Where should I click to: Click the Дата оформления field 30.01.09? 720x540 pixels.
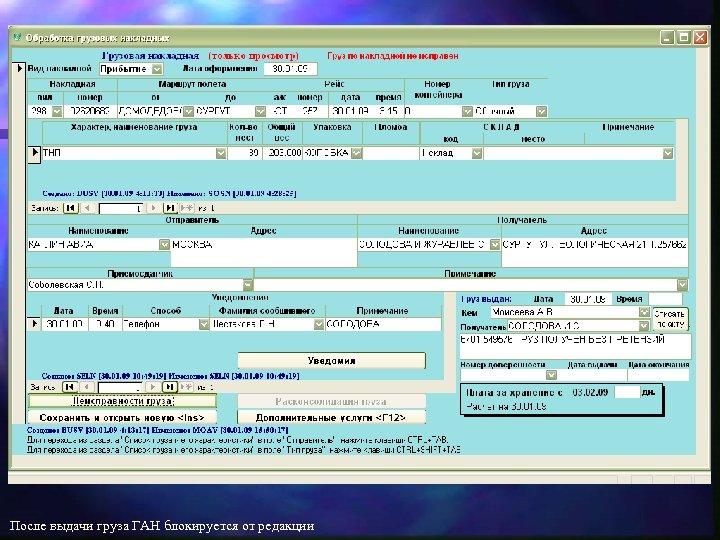pyautogui.click(x=290, y=69)
